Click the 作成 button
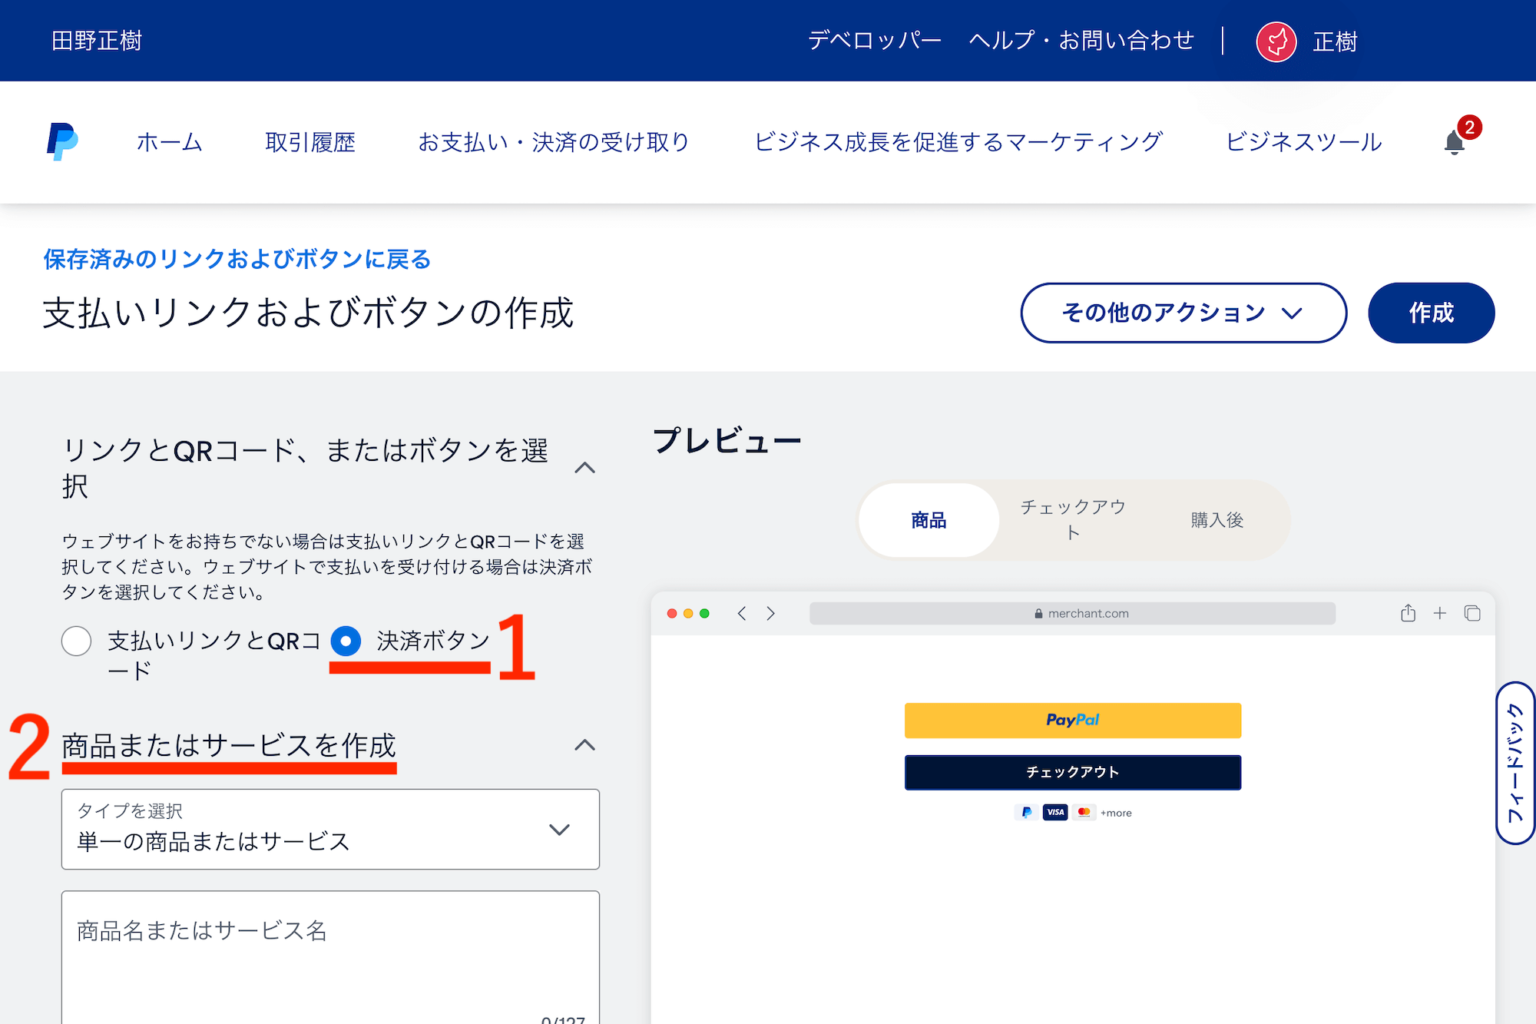This screenshot has width=1536, height=1024. (x=1431, y=313)
